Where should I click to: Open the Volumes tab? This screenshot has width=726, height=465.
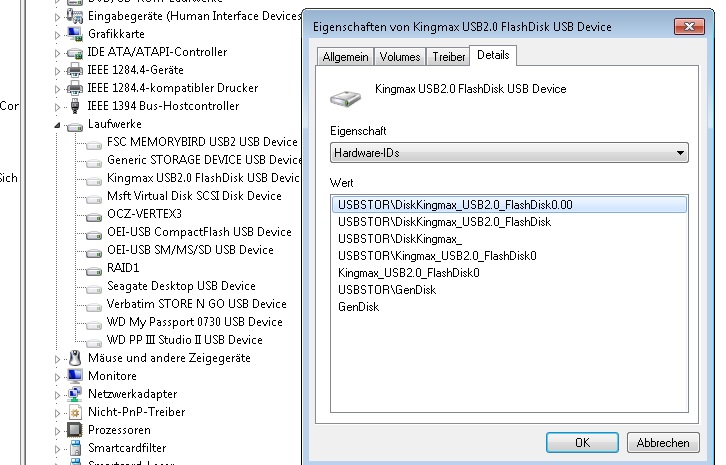click(400, 57)
